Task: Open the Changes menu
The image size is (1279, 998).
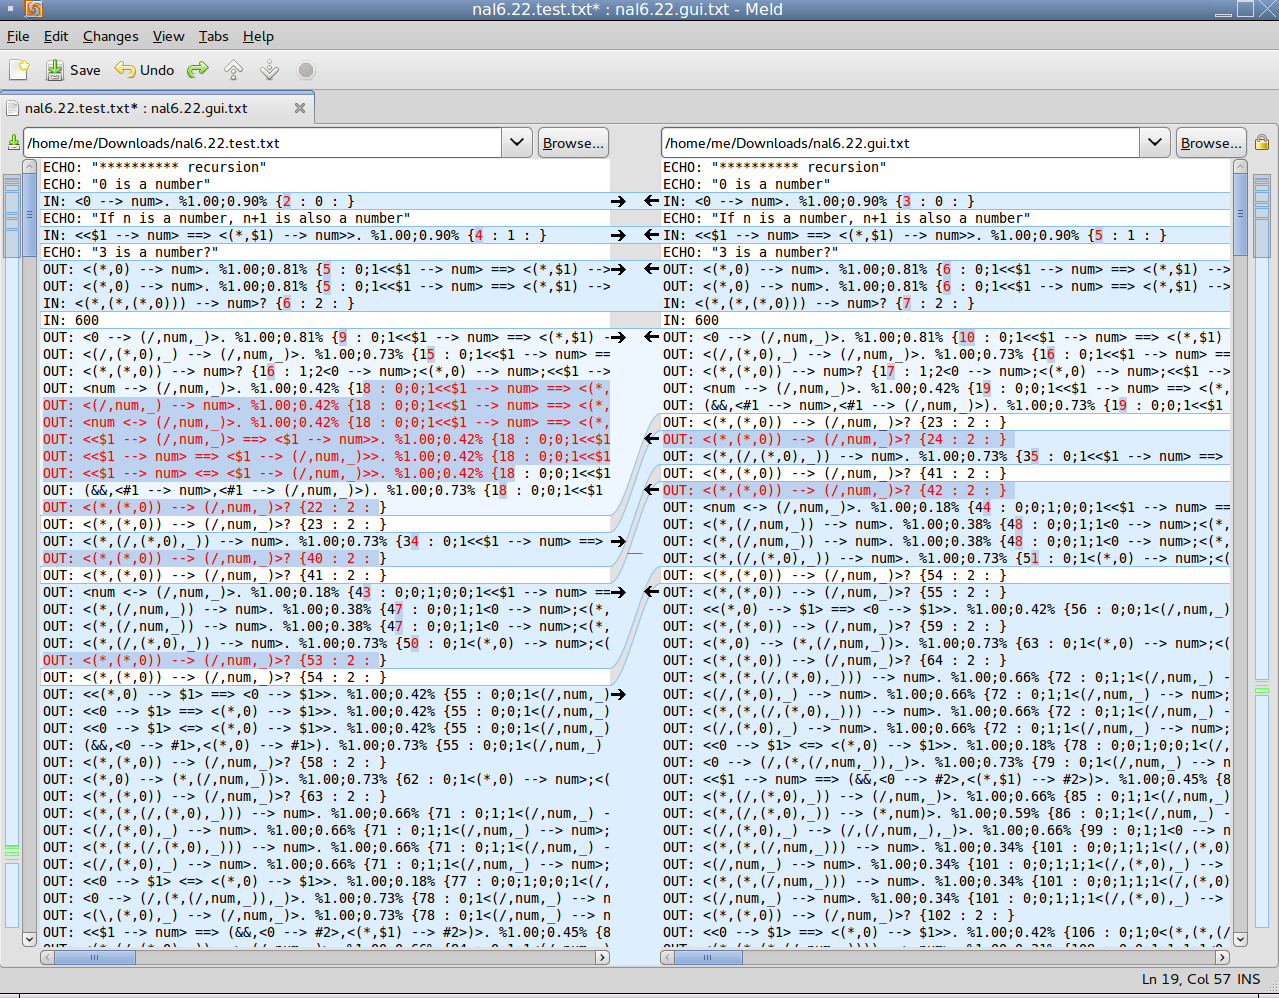Action: point(110,36)
